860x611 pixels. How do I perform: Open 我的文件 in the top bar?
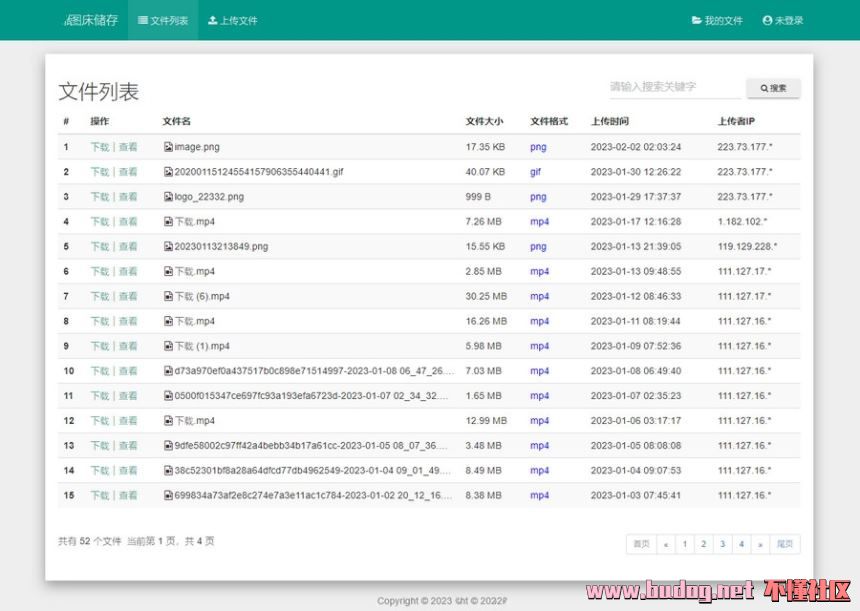click(x=717, y=20)
